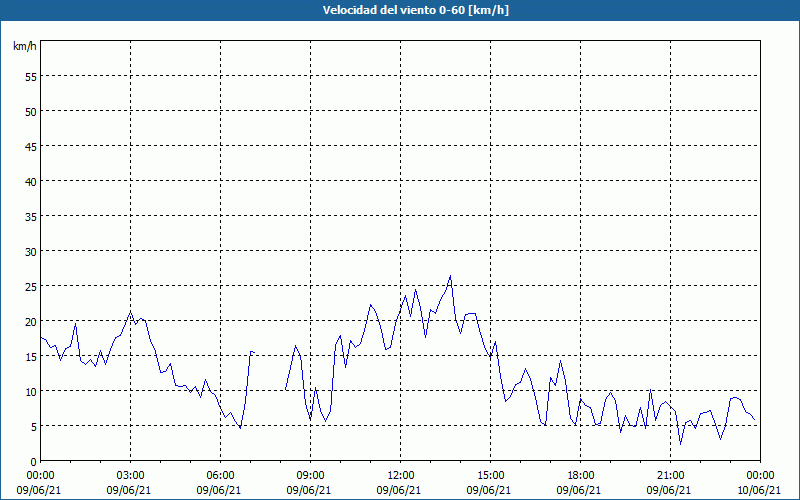Click the 09/06/21 date under 12:00
Screen dimensions: 800x500
pyautogui.click(x=399, y=490)
